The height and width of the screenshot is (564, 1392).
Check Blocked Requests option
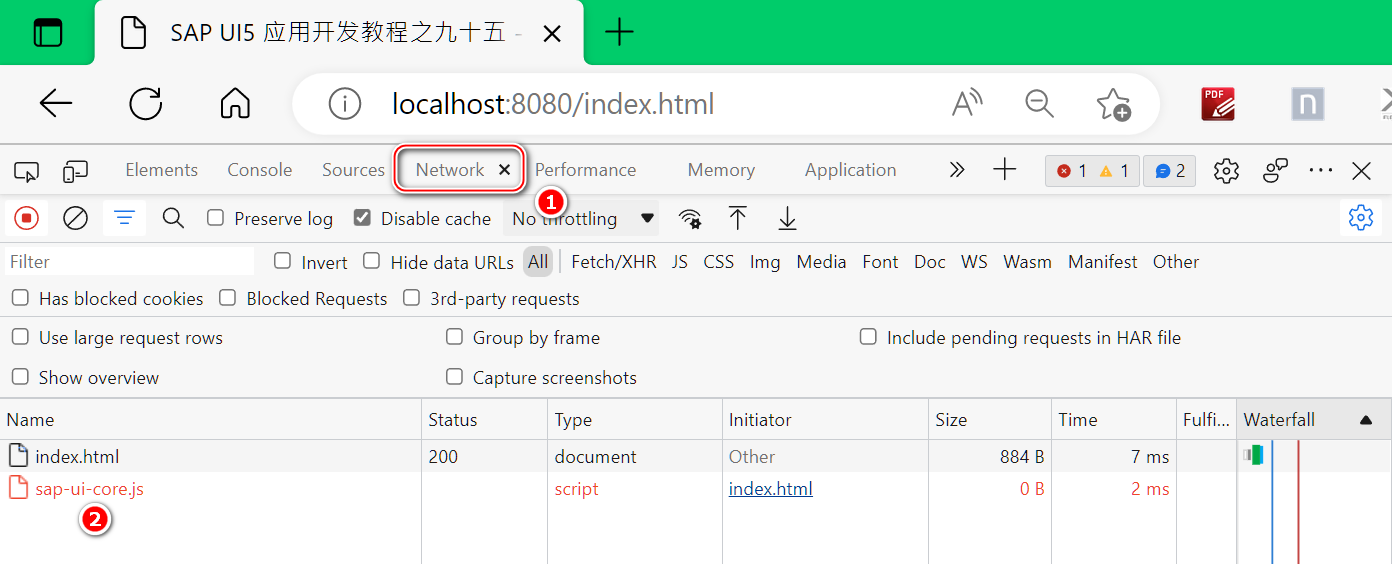[x=228, y=298]
